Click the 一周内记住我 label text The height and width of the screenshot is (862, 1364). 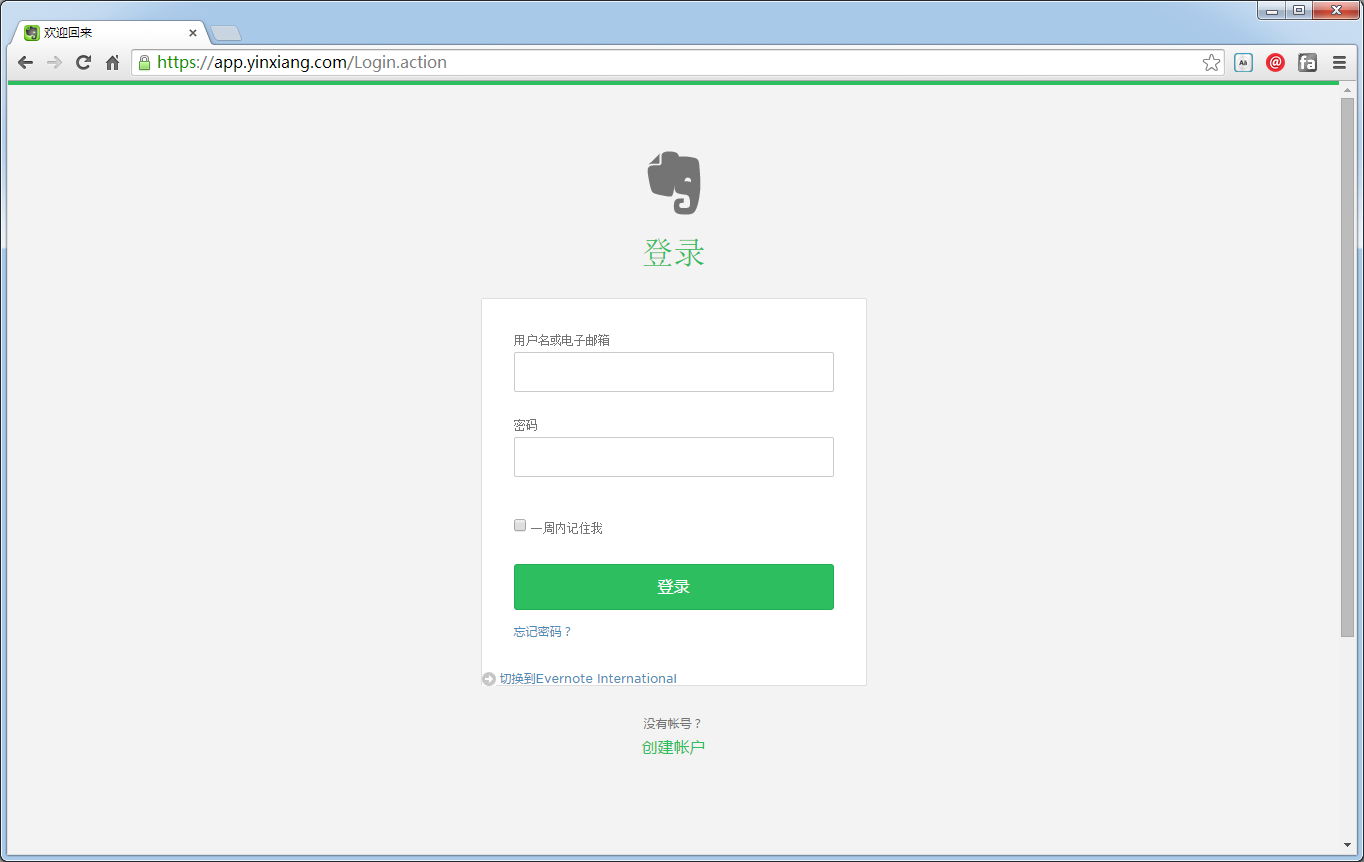(x=567, y=528)
